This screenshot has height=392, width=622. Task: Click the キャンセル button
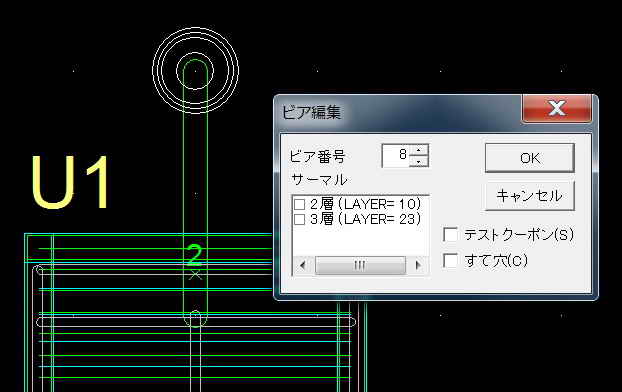click(x=530, y=196)
